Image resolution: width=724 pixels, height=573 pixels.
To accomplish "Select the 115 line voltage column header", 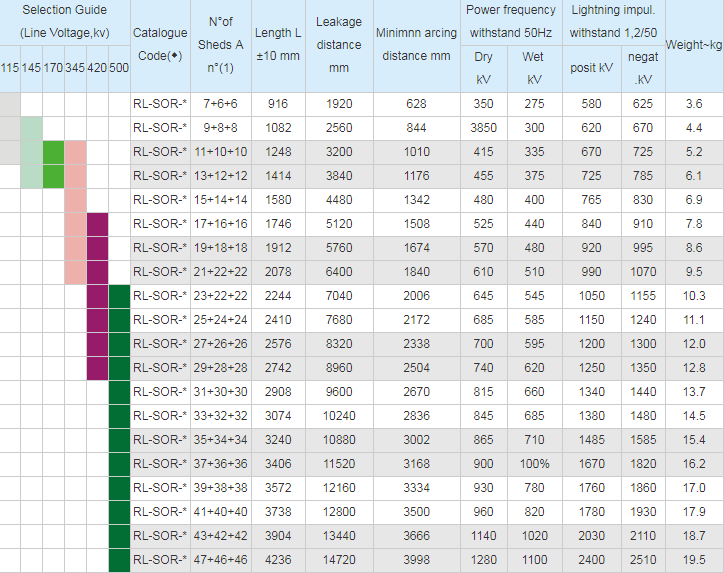I will coord(10,68).
